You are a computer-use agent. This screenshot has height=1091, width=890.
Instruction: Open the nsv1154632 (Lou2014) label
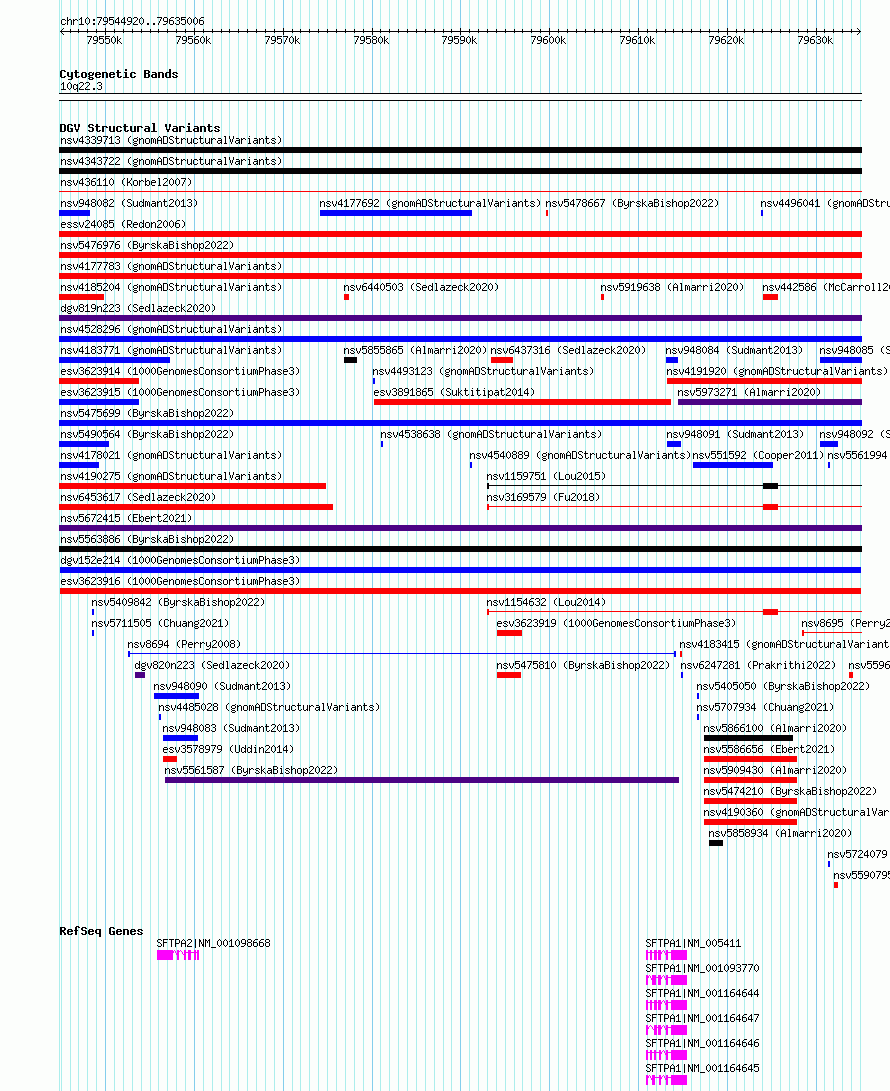pos(546,602)
